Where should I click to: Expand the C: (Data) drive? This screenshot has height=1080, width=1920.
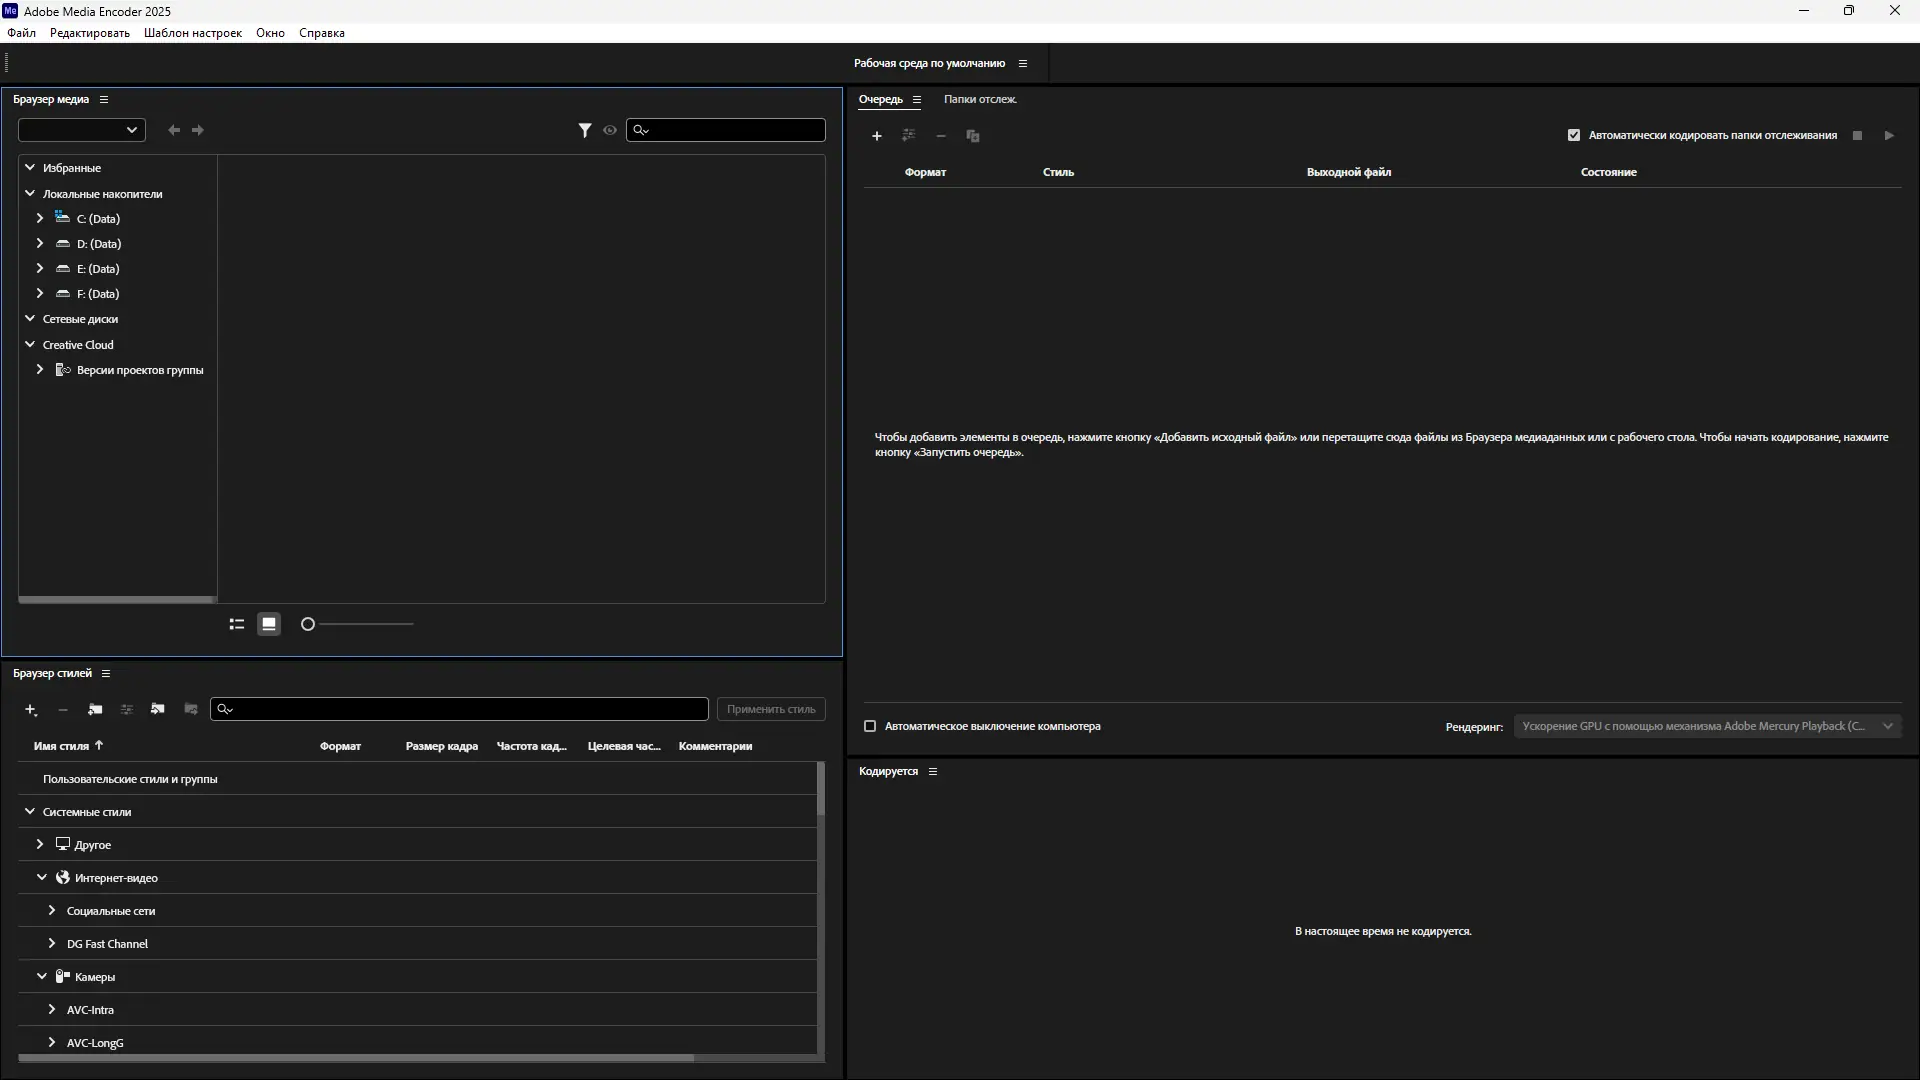tap(40, 218)
